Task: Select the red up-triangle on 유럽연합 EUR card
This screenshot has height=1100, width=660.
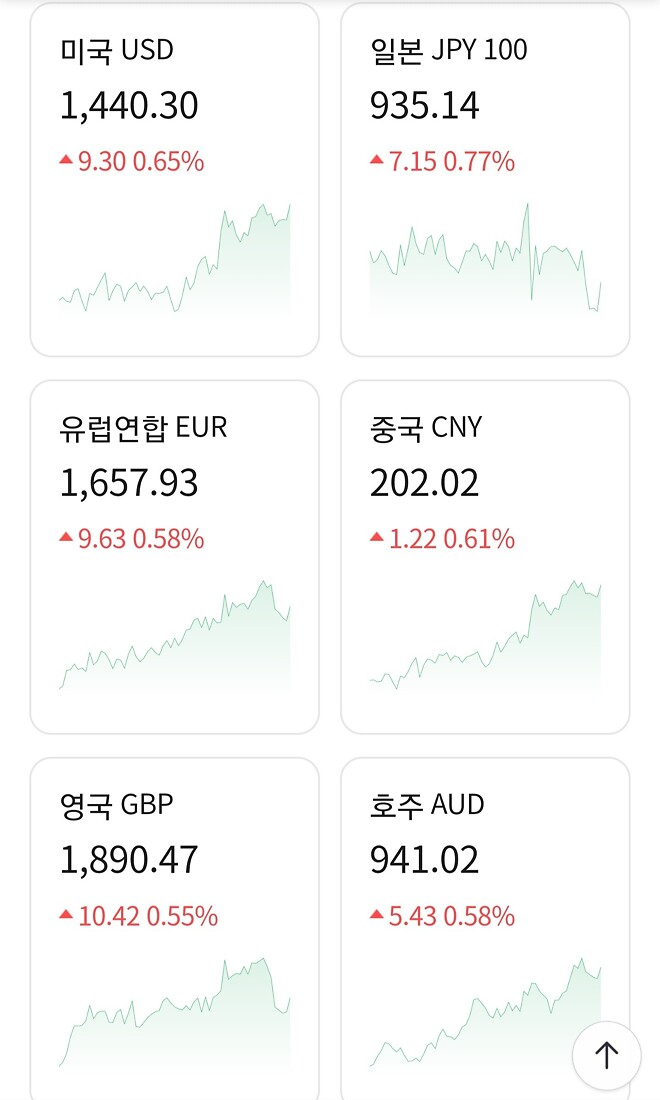Action: click(65, 538)
